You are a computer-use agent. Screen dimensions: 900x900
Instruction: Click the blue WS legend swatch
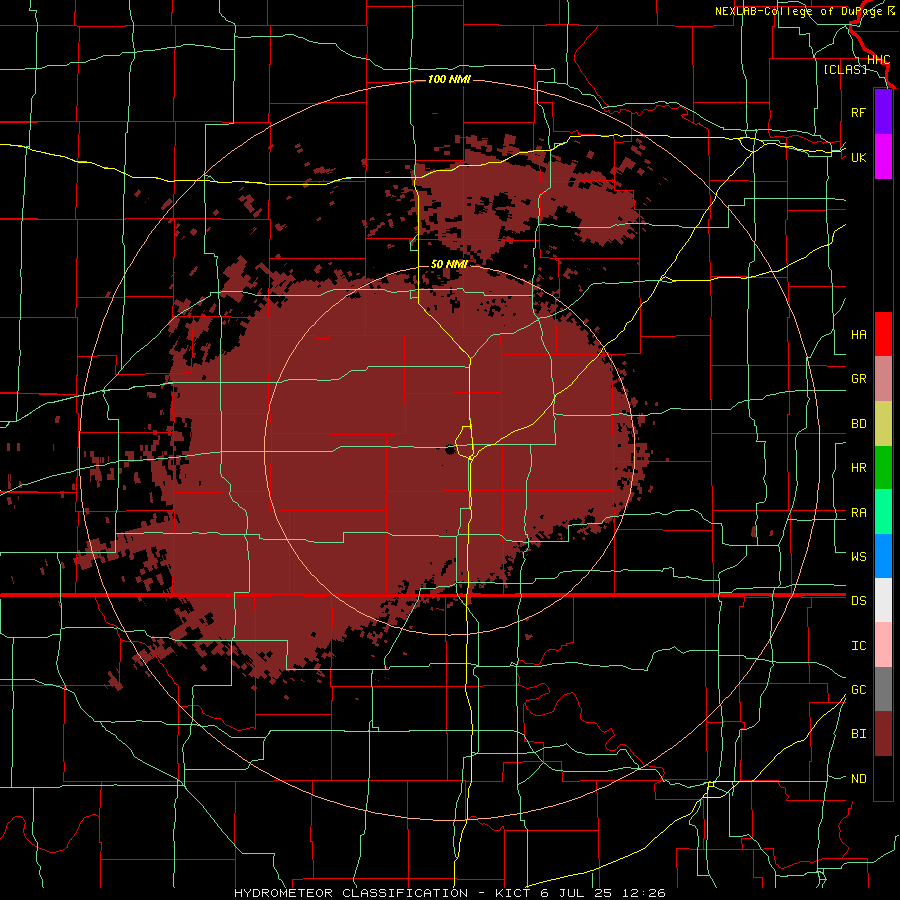pyautogui.click(x=883, y=556)
